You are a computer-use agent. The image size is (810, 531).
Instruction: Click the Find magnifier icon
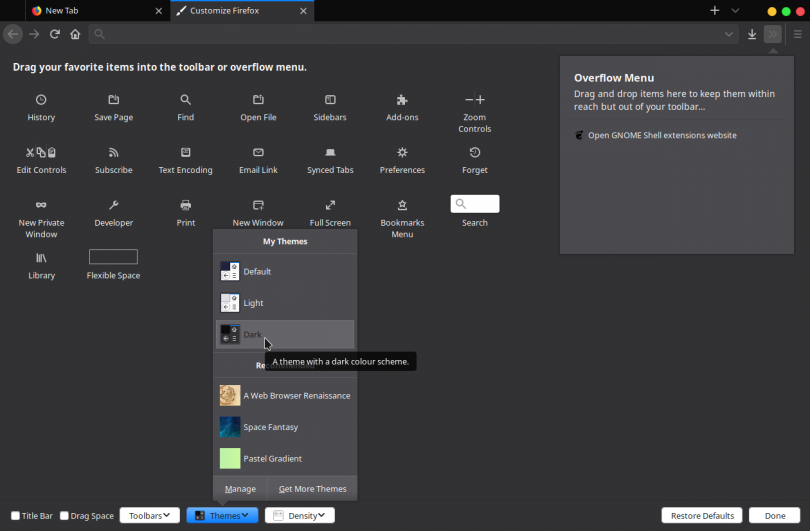click(x=185, y=100)
